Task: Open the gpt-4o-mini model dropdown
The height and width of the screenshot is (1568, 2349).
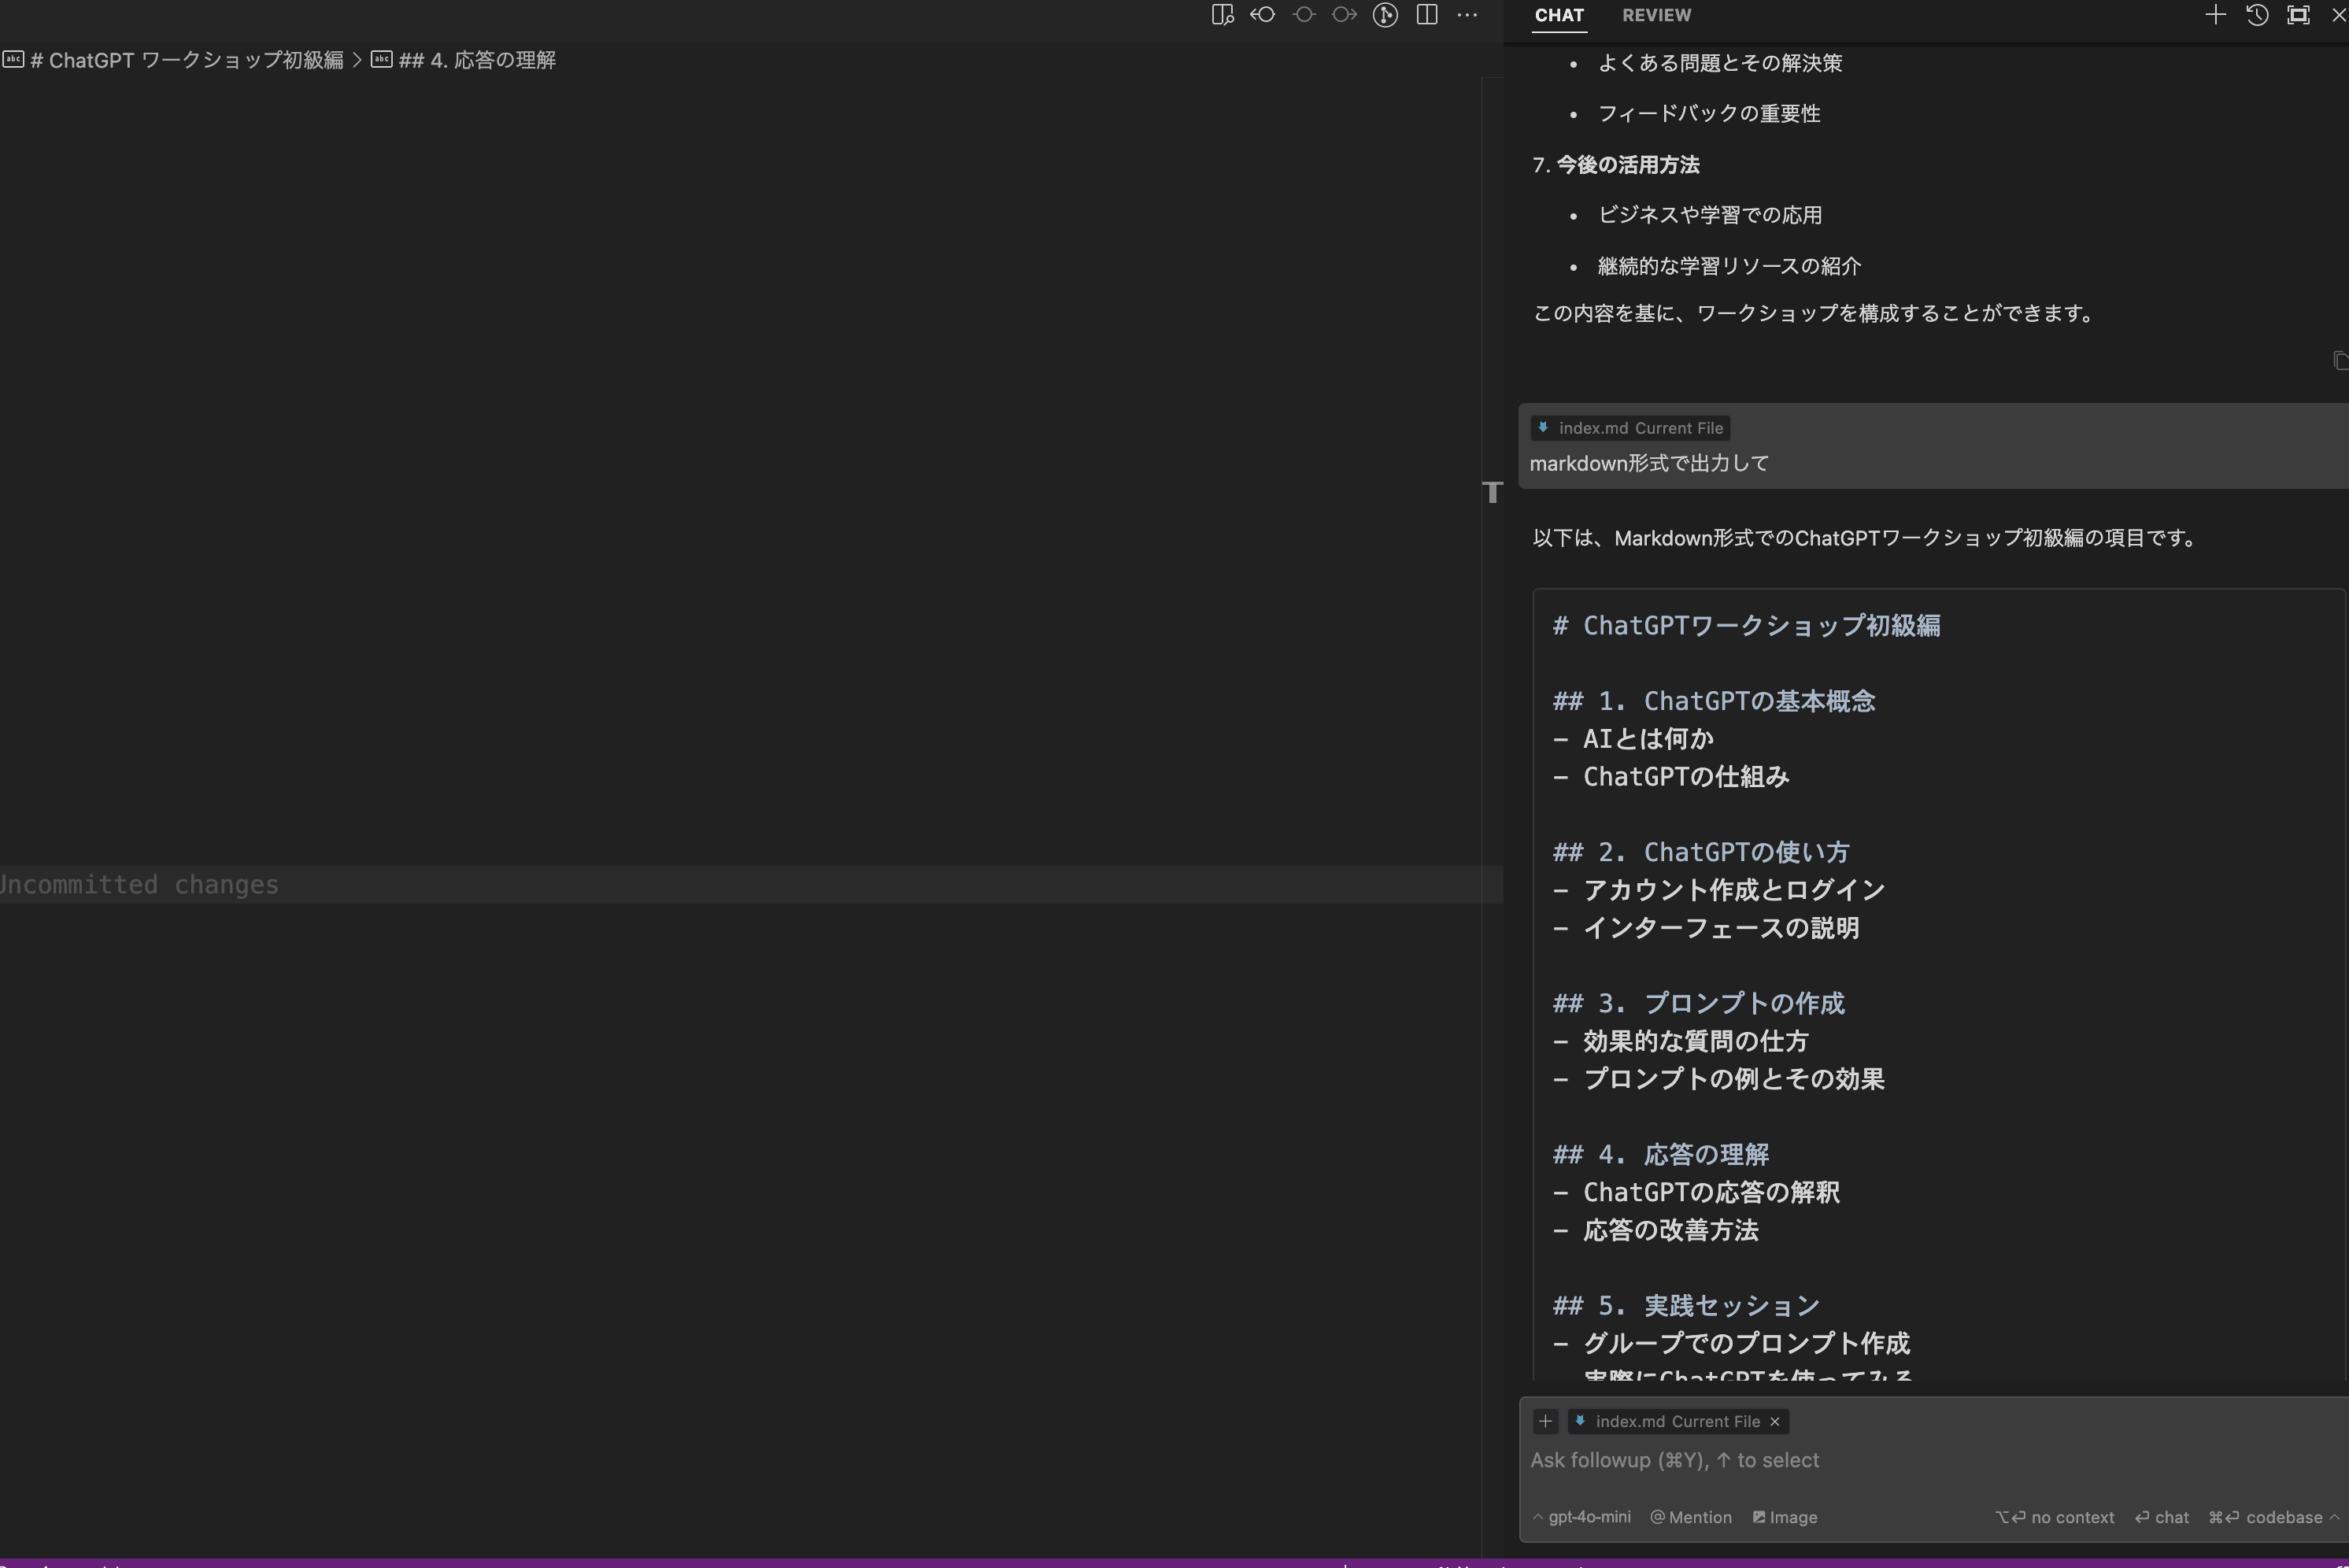Action: click(1582, 1517)
